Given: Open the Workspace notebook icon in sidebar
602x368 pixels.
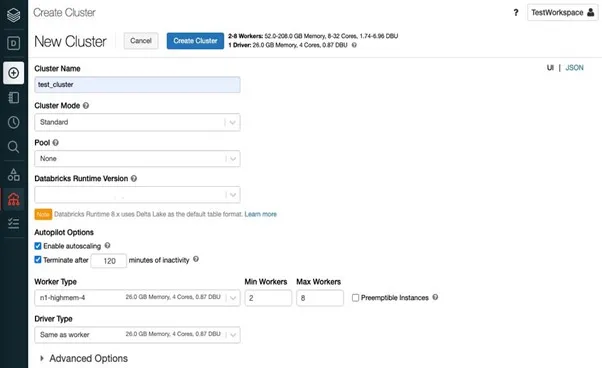Looking at the screenshot, I should [x=13, y=97].
